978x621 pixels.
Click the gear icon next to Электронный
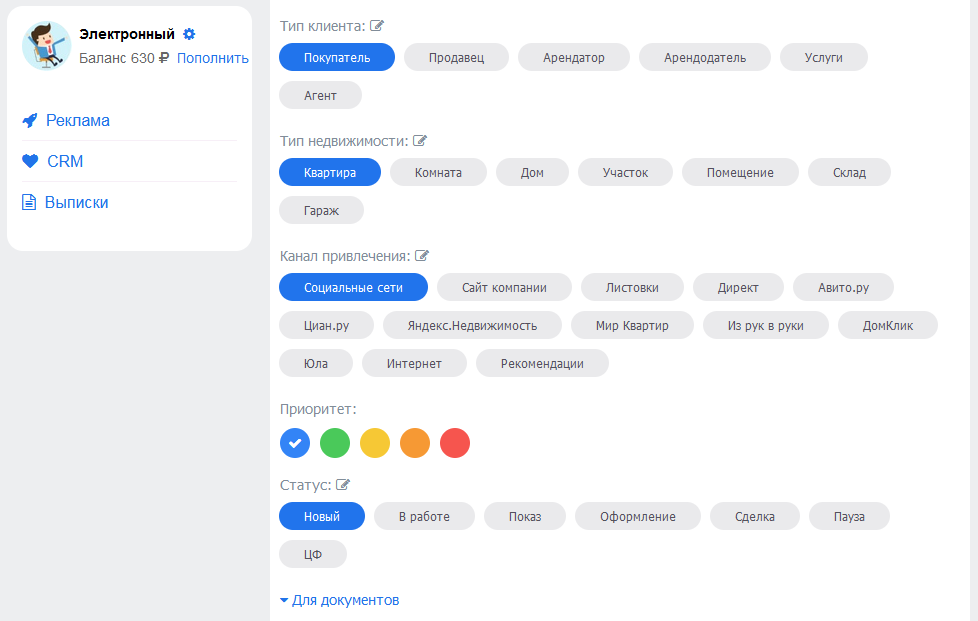click(189, 34)
